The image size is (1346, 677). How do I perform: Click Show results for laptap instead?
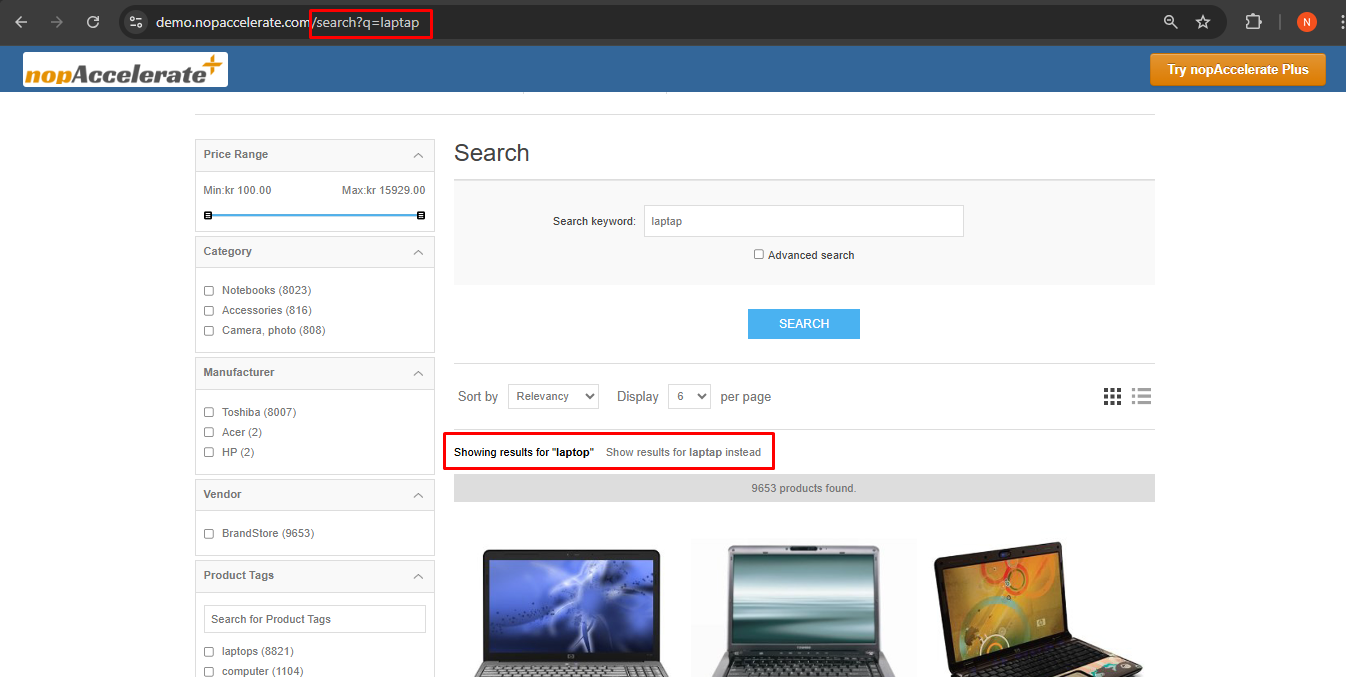pos(683,453)
